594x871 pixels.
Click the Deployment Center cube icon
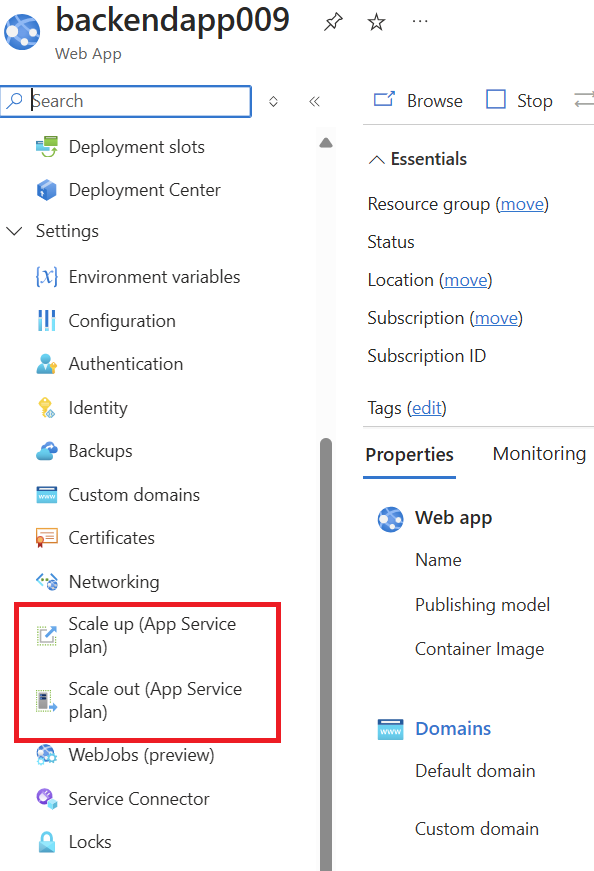click(47, 190)
